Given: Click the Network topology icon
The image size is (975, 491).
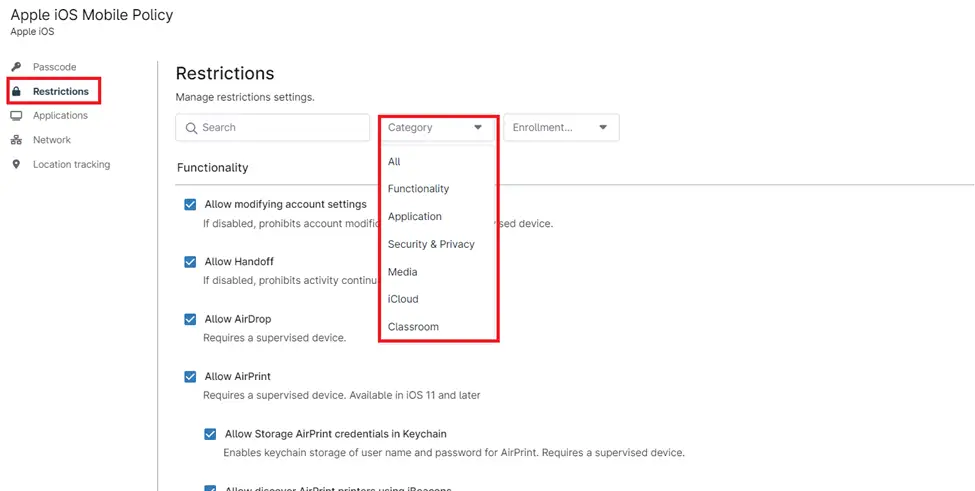Looking at the screenshot, I should pyautogui.click(x=16, y=140).
